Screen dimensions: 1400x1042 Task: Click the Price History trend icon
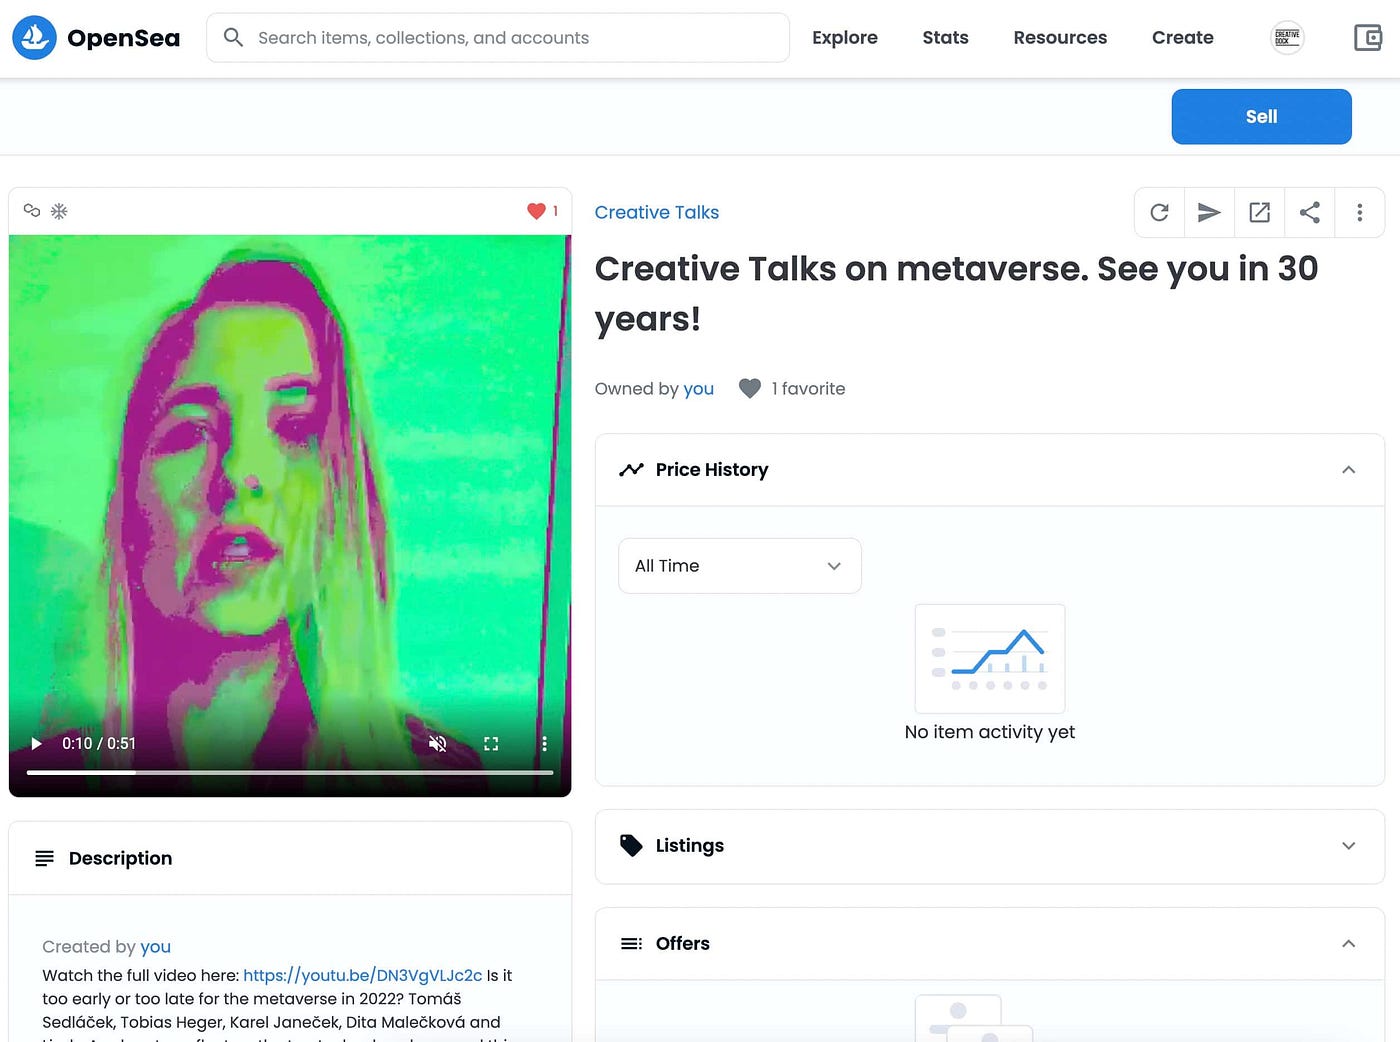(631, 469)
